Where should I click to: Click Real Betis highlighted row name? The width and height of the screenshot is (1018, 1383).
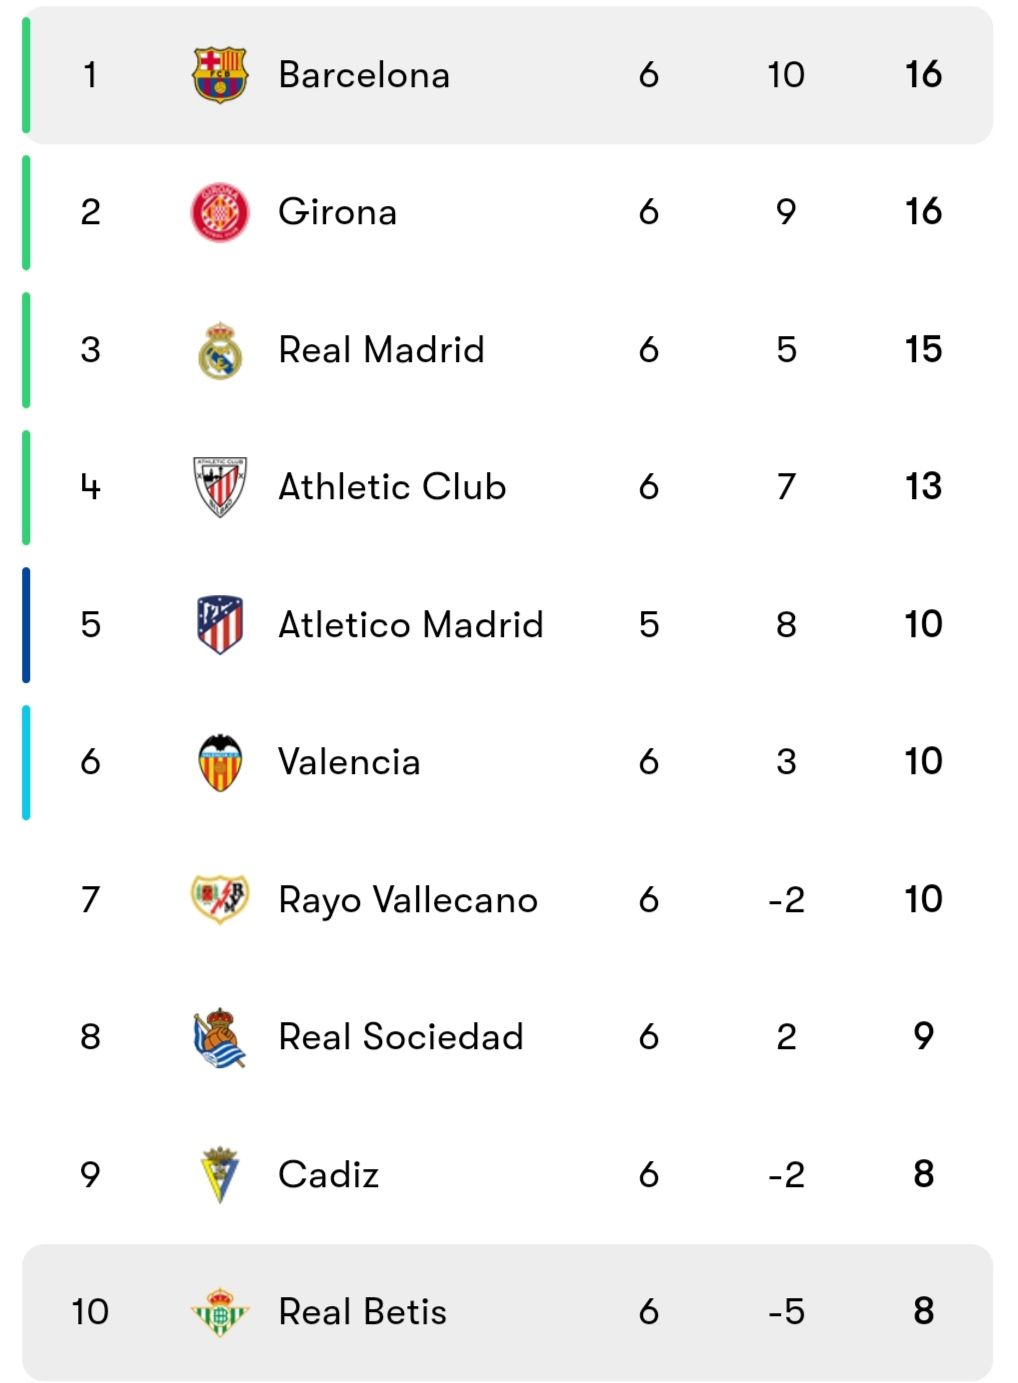click(363, 1312)
